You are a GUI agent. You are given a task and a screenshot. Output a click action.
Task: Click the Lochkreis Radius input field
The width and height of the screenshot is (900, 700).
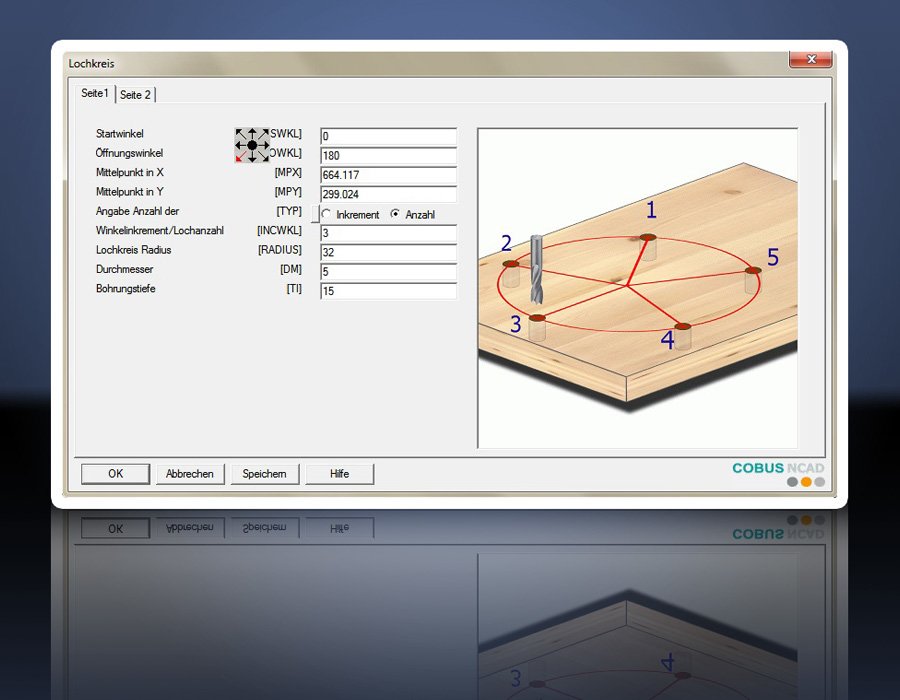[389, 252]
